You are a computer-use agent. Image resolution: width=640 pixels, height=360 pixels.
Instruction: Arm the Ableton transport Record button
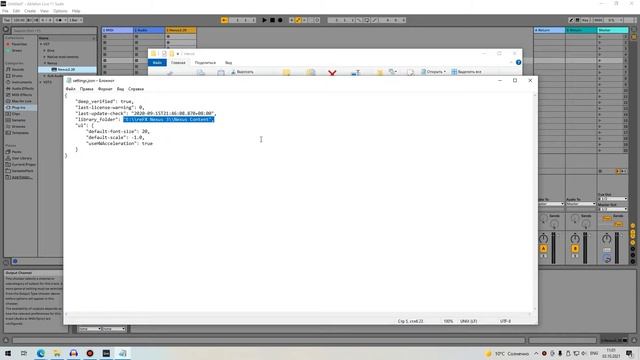coord(280,20)
